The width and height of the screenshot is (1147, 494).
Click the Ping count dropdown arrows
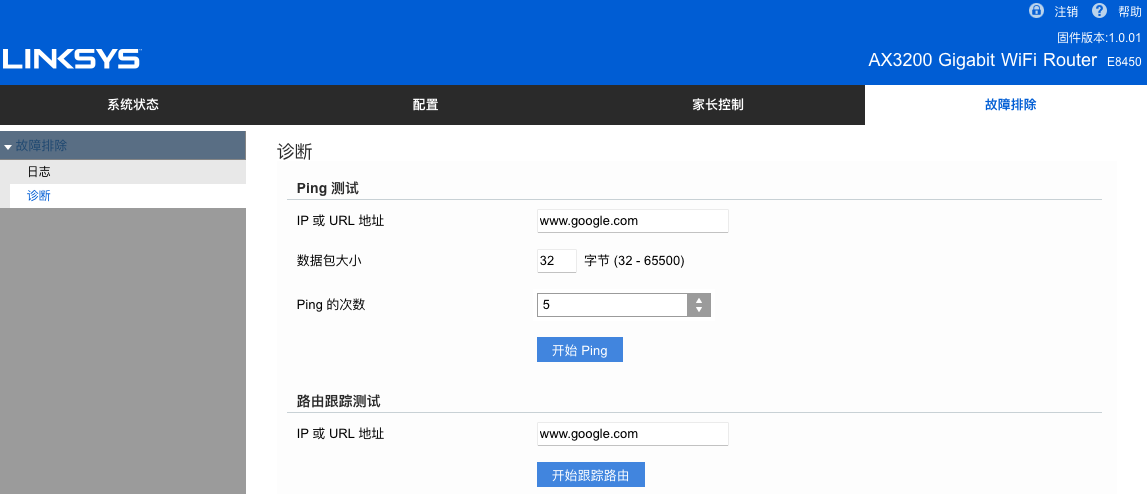click(x=699, y=305)
